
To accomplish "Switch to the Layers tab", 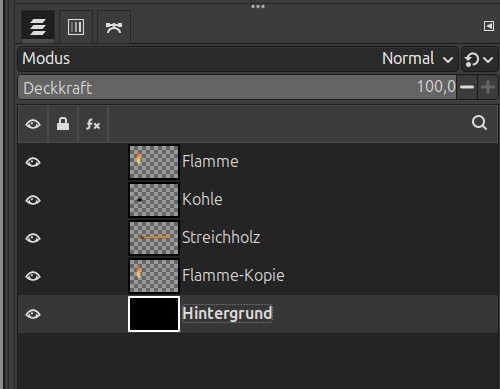I will (38, 27).
